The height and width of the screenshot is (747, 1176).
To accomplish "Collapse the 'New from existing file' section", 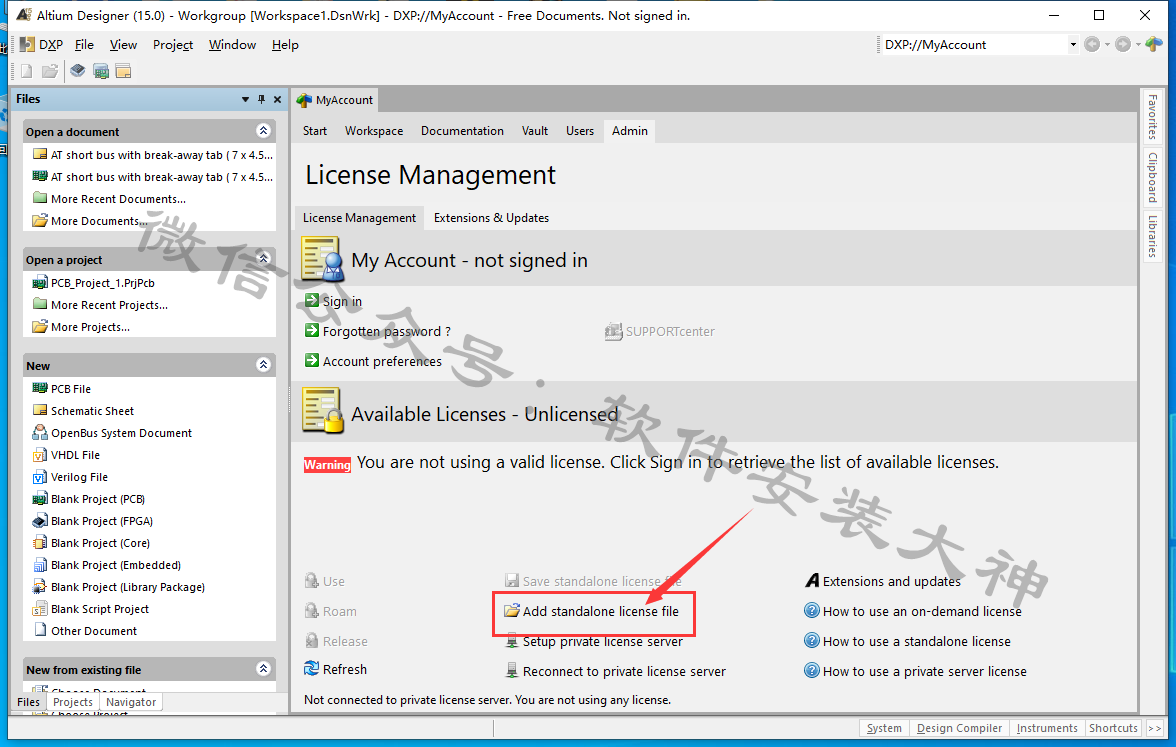I will (263, 668).
